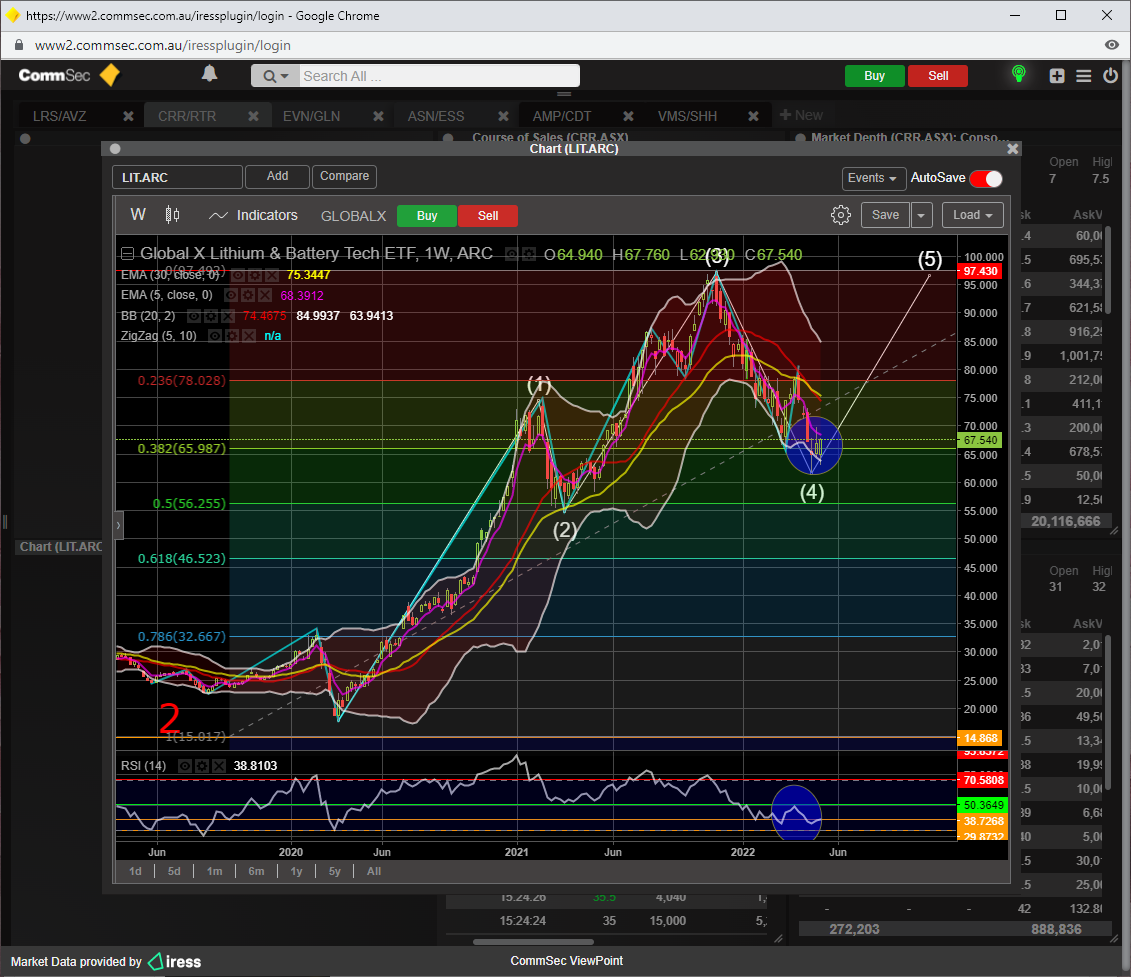Click the LIT.ARC symbol input field
The width and height of the screenshot is (1131, 977).
pyautogui.click(x=177, y=177)
